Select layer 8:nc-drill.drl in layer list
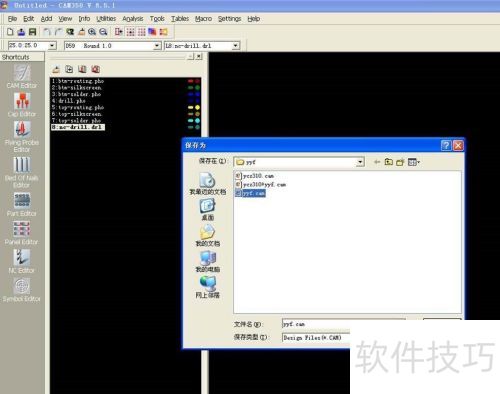The image size is (500, 394). tap(78, 127)
